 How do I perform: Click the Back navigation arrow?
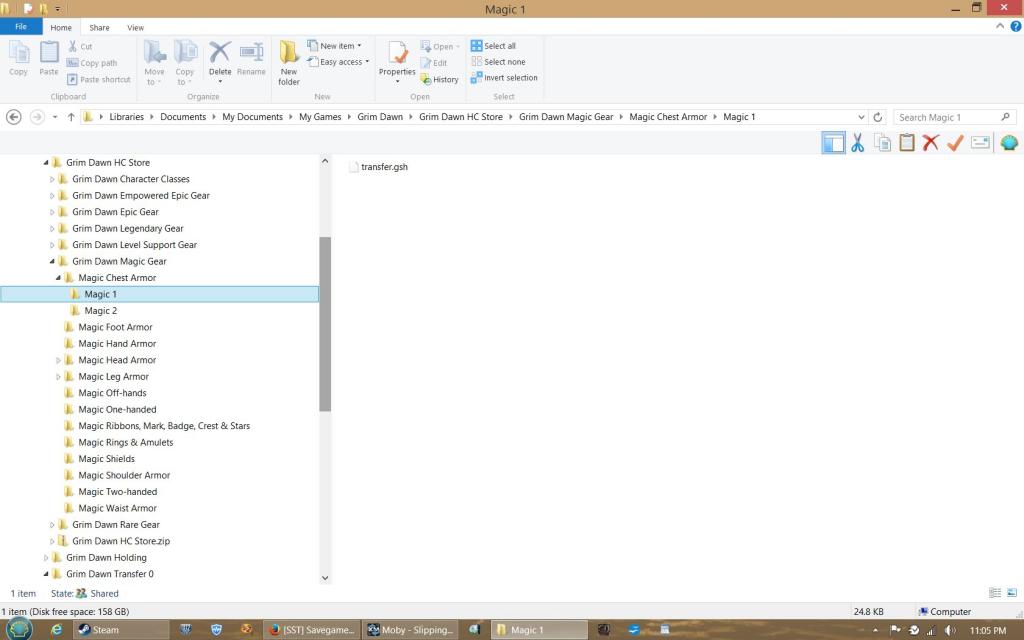pyautogui.click(x=14, y=117)
